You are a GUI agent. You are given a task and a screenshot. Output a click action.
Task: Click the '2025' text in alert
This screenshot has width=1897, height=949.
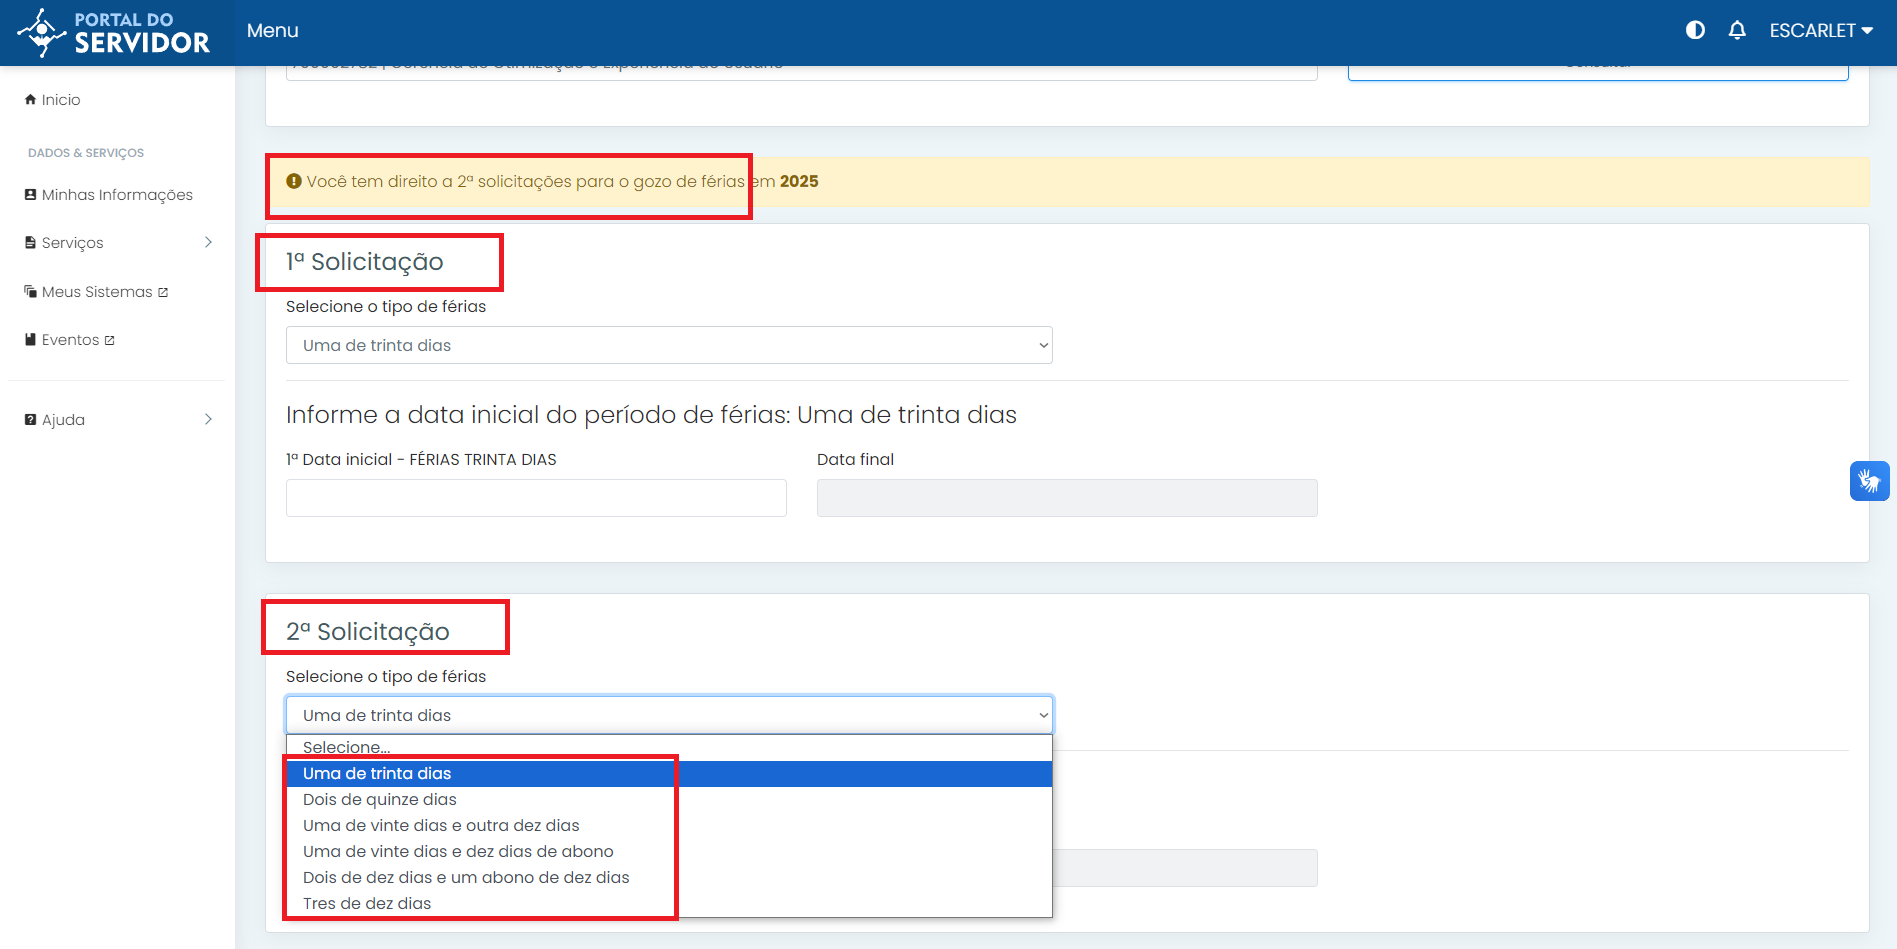tap(799, 181)
